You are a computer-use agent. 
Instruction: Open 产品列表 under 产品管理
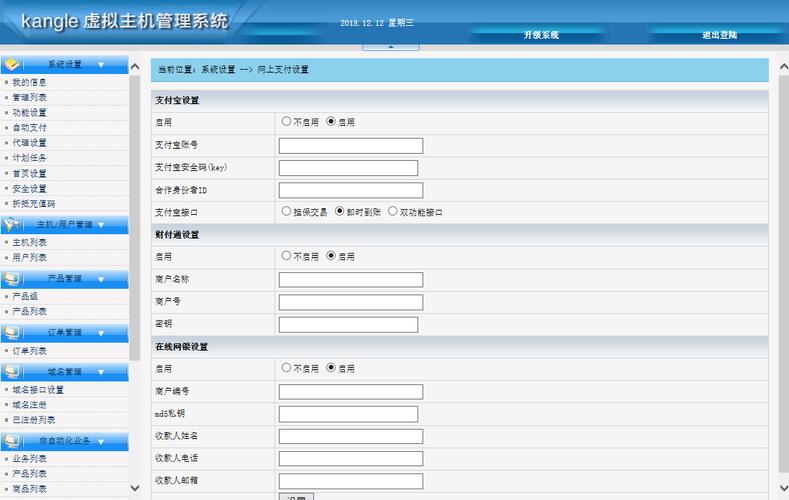click(x=29, y=311)
